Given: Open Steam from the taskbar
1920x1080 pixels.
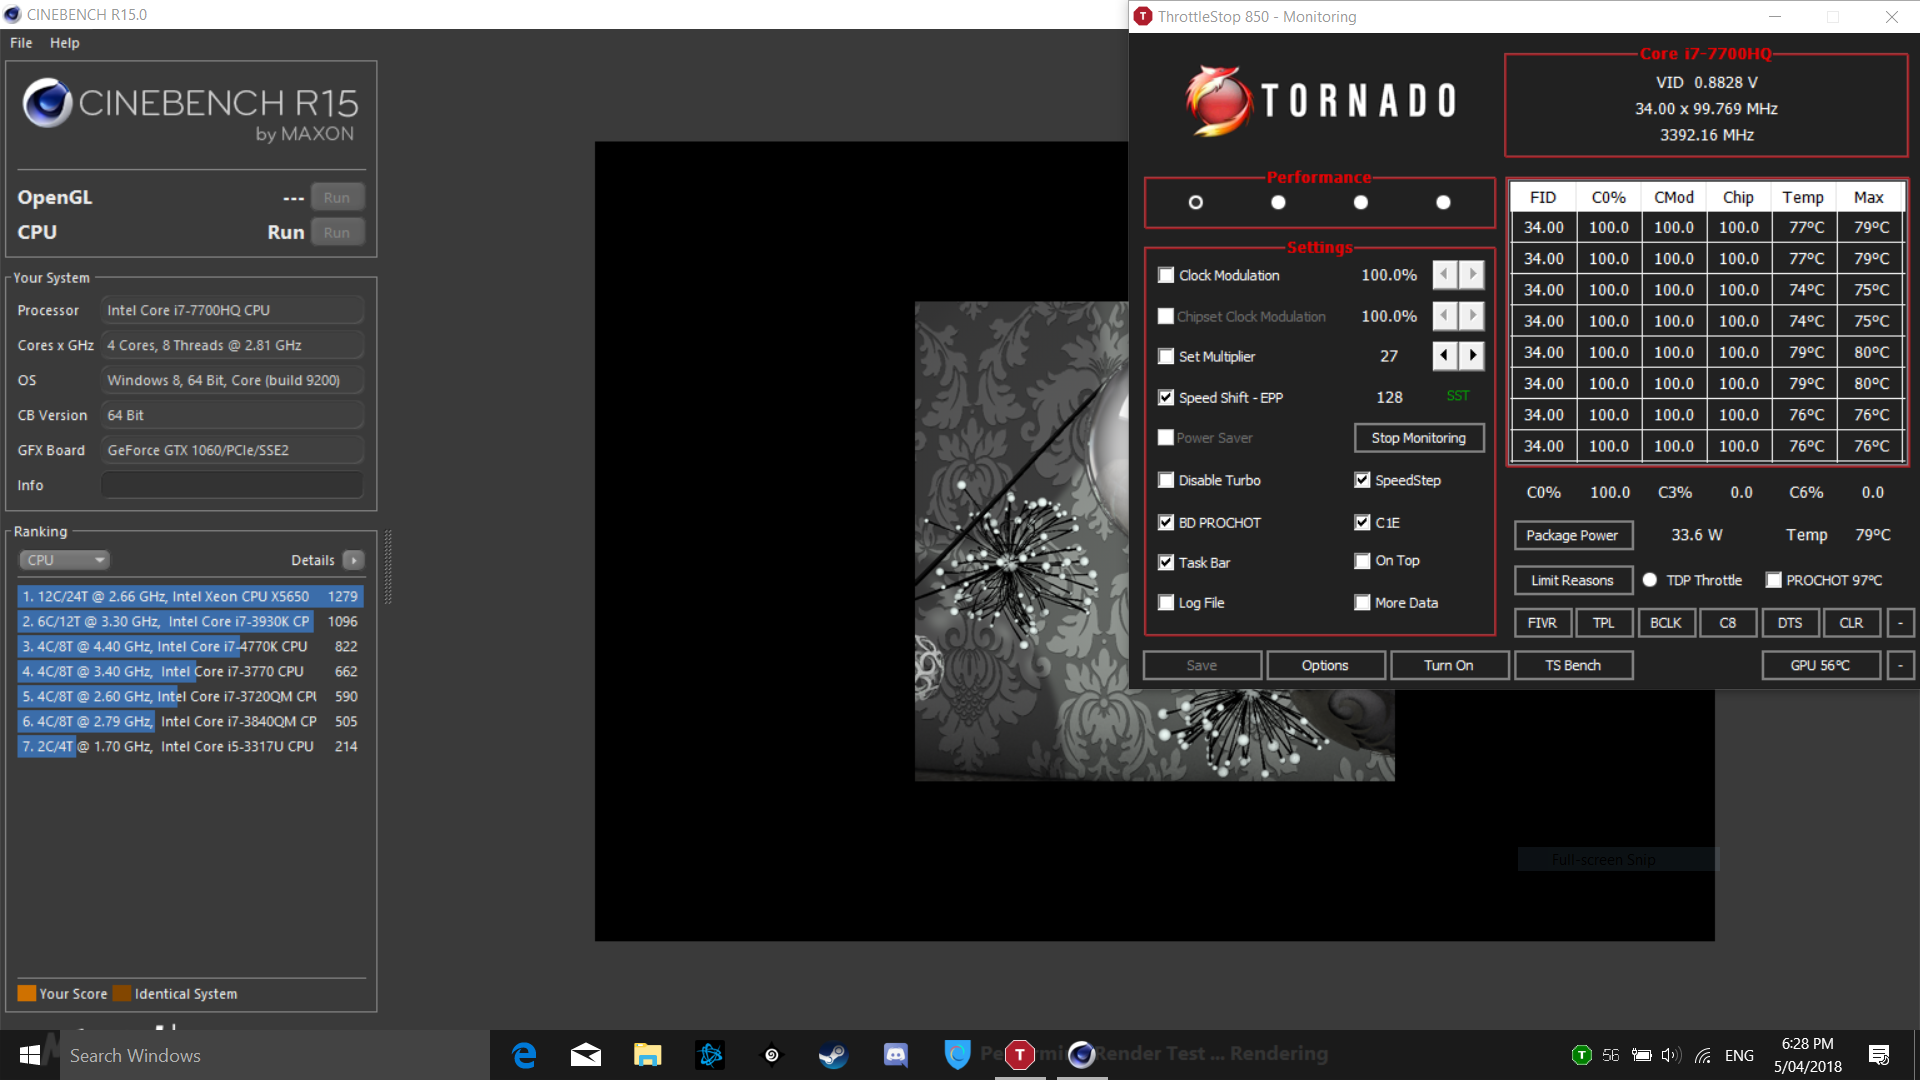Looking at the screenshot, I should 834,1055.
